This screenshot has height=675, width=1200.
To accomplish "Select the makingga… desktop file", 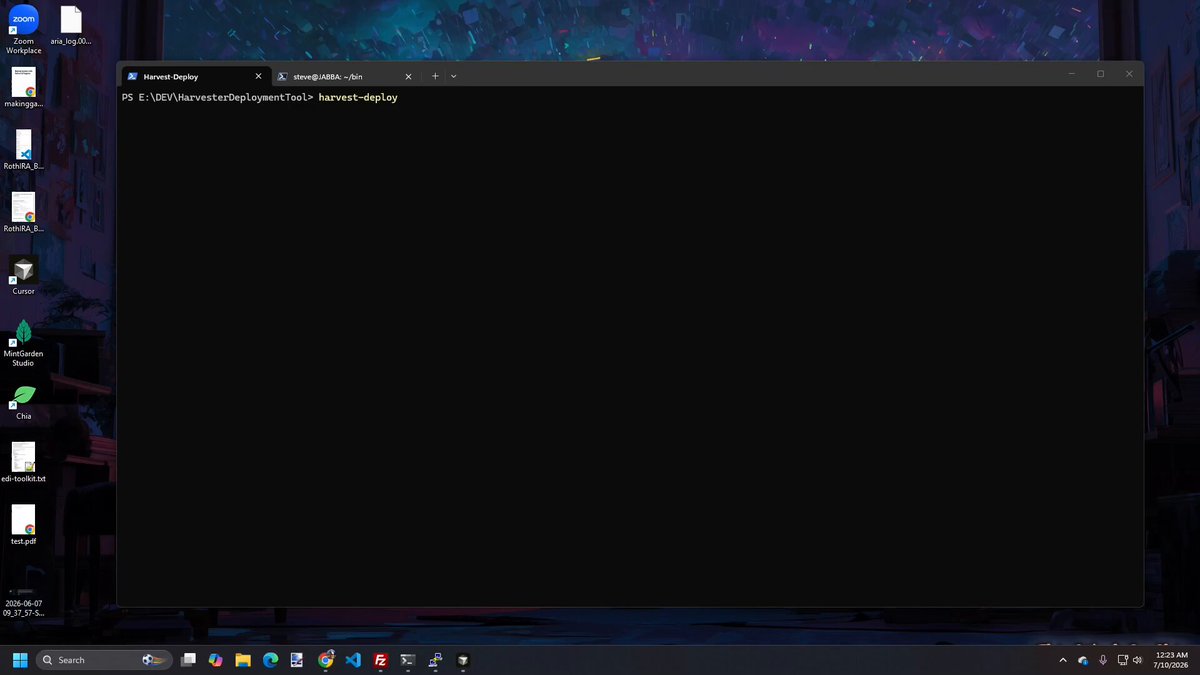I will click(24, 88).
